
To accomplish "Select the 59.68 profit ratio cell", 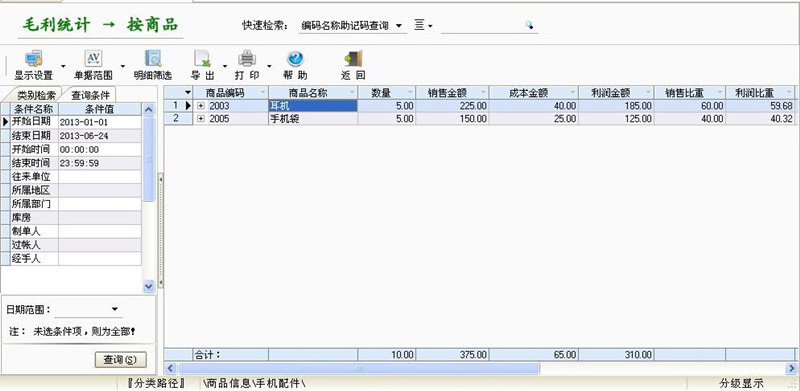I will coord(760,106).
